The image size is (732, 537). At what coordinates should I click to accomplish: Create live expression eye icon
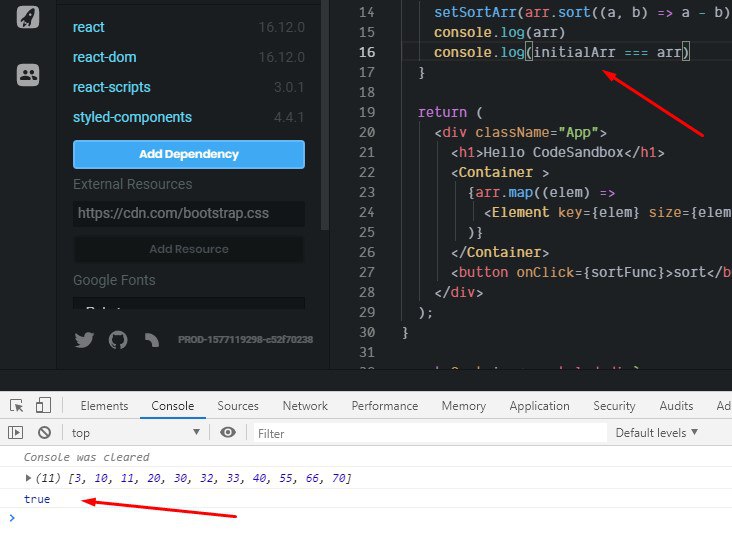pyautogui.click(x=228, y=432)
